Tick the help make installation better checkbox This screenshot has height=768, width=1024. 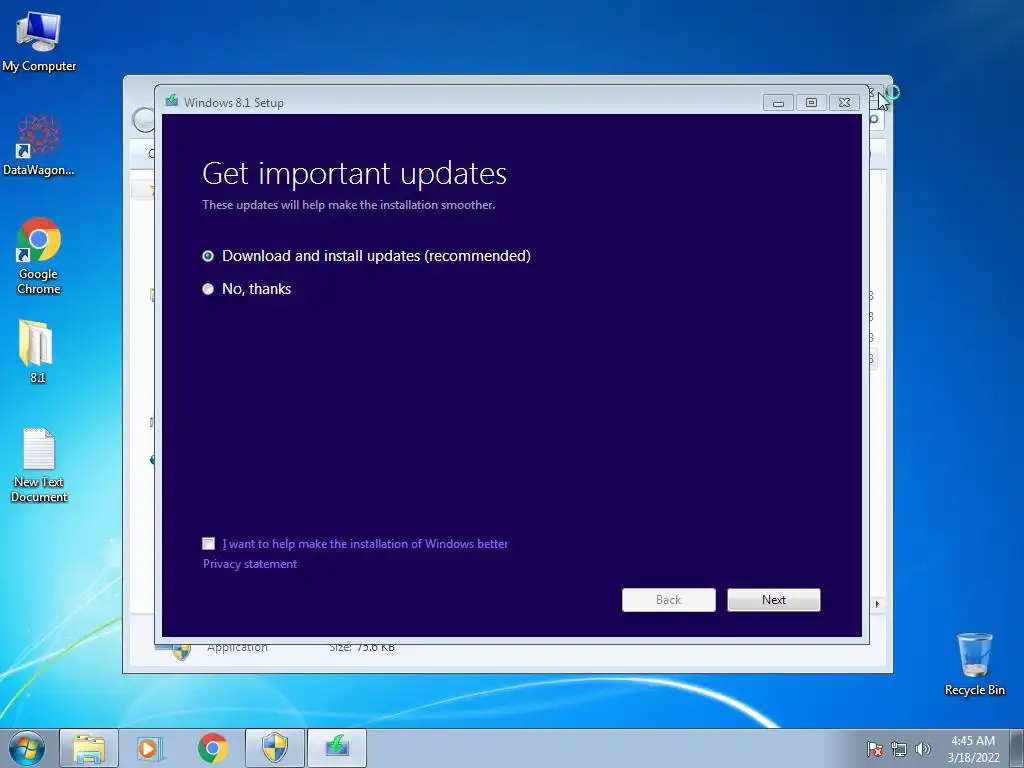208,543
